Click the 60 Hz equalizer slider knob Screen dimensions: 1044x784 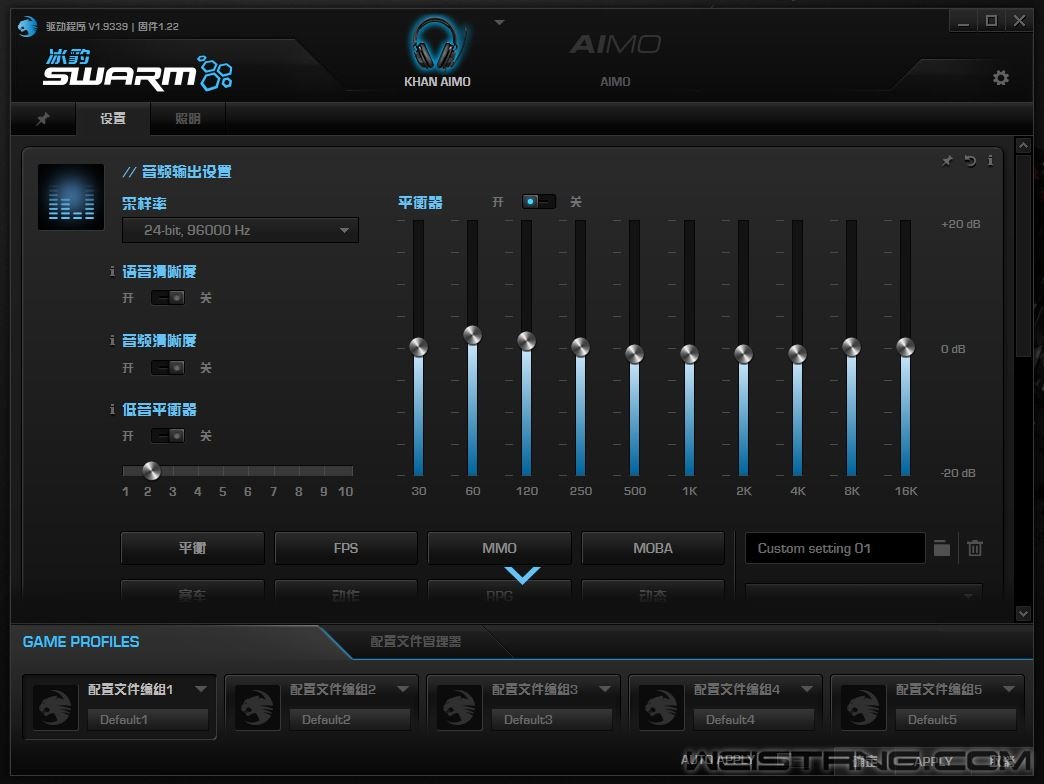pyautogui.click(x=472, y=335)
